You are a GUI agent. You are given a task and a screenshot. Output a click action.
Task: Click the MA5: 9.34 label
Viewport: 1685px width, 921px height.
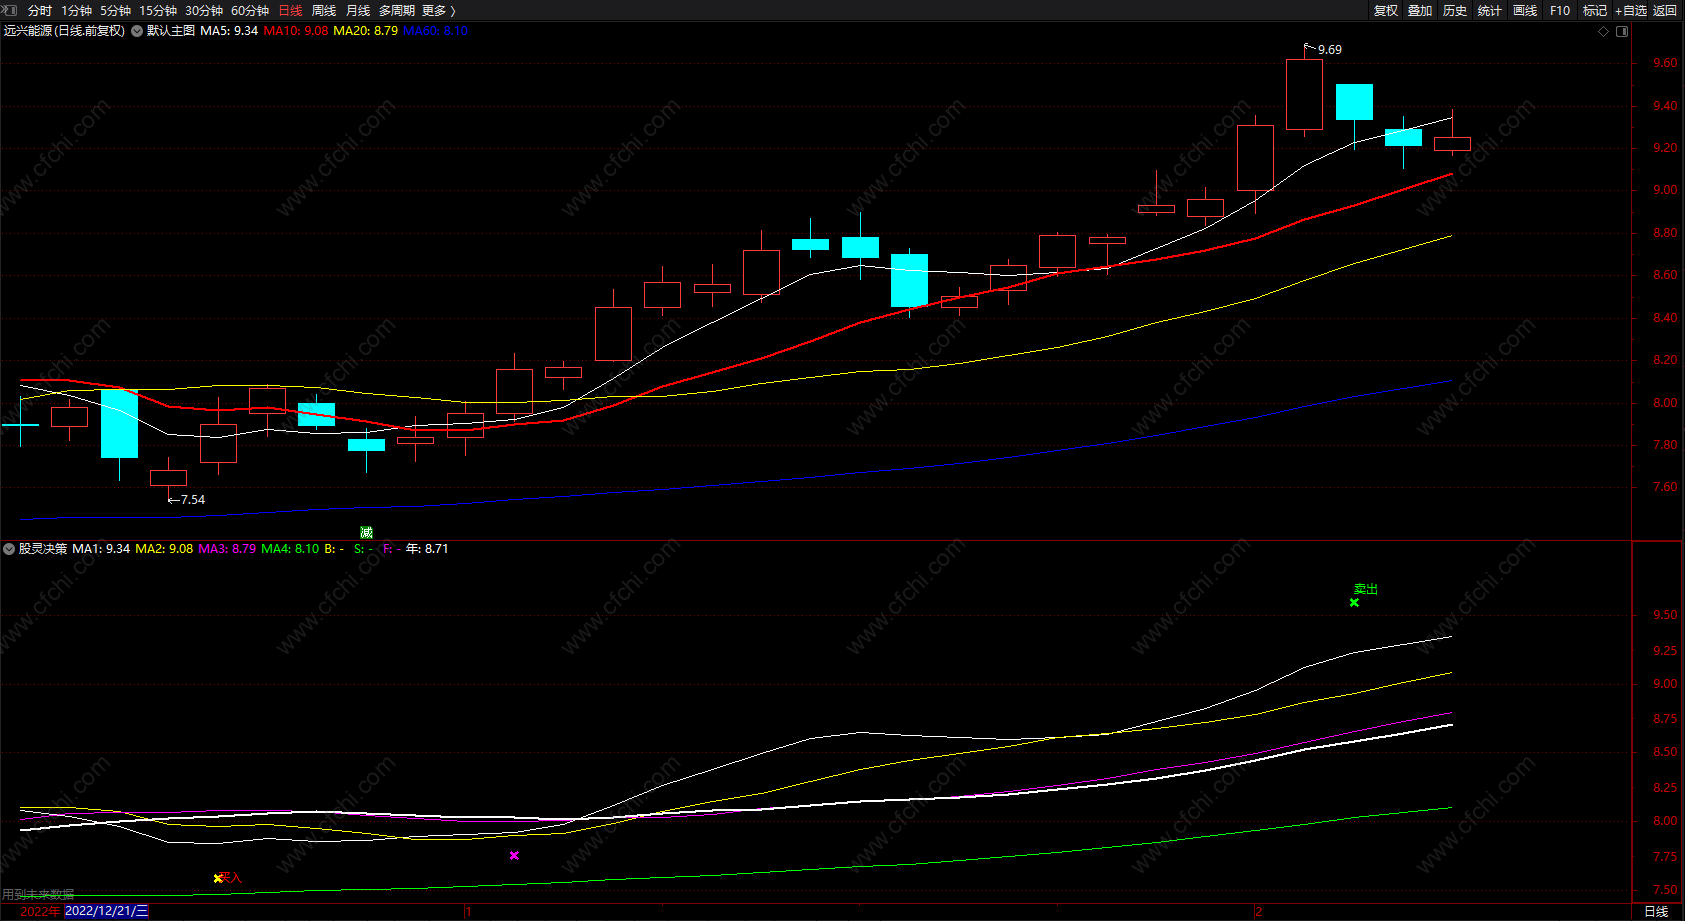(229, 31)
